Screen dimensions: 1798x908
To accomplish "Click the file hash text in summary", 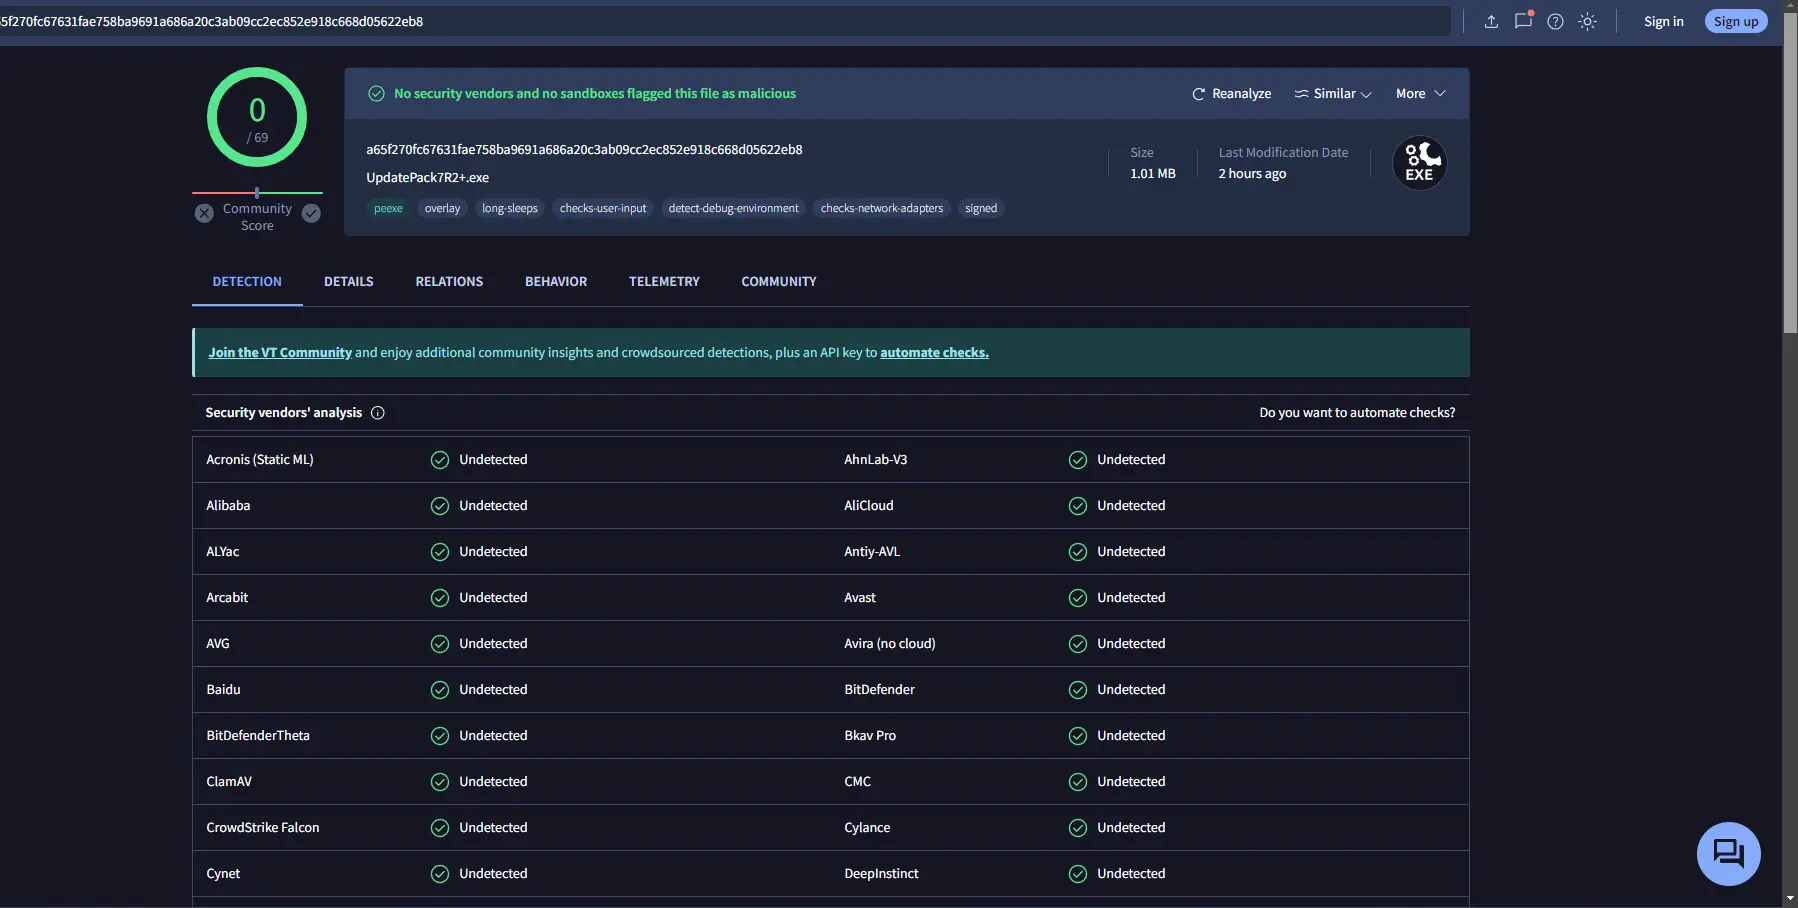I will tap(584, 150).
